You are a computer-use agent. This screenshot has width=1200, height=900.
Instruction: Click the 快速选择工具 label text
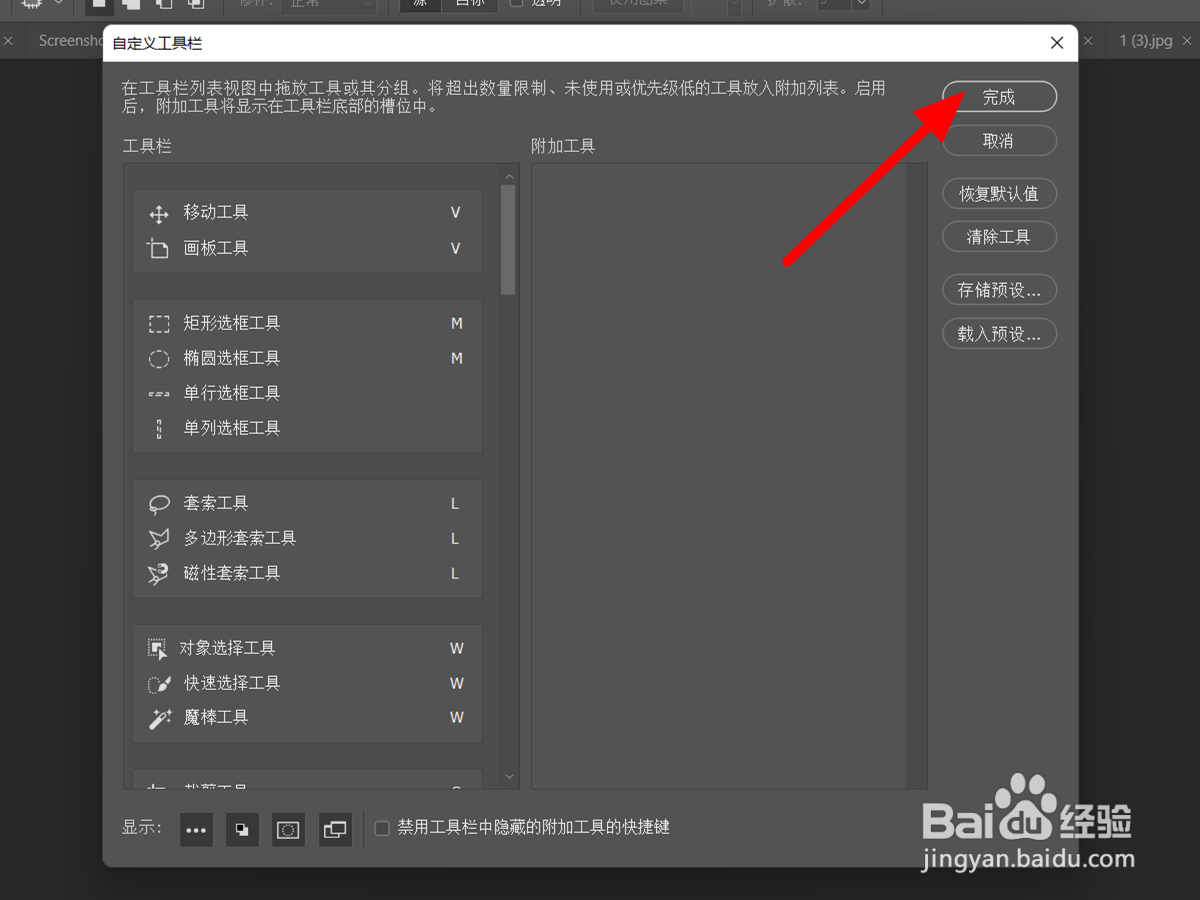(x=232, y=683)
